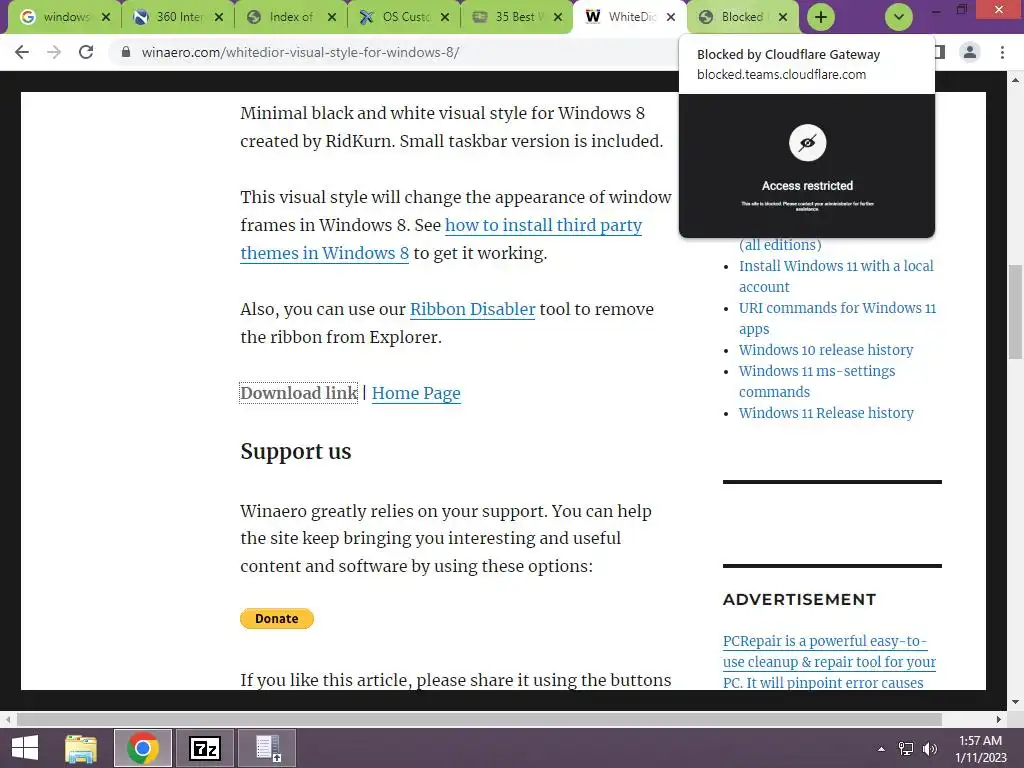Screen dimensions: 1024x768
Task: Open the document app taskbar icon
Action: pyautogui.click(x=266, y=748)
